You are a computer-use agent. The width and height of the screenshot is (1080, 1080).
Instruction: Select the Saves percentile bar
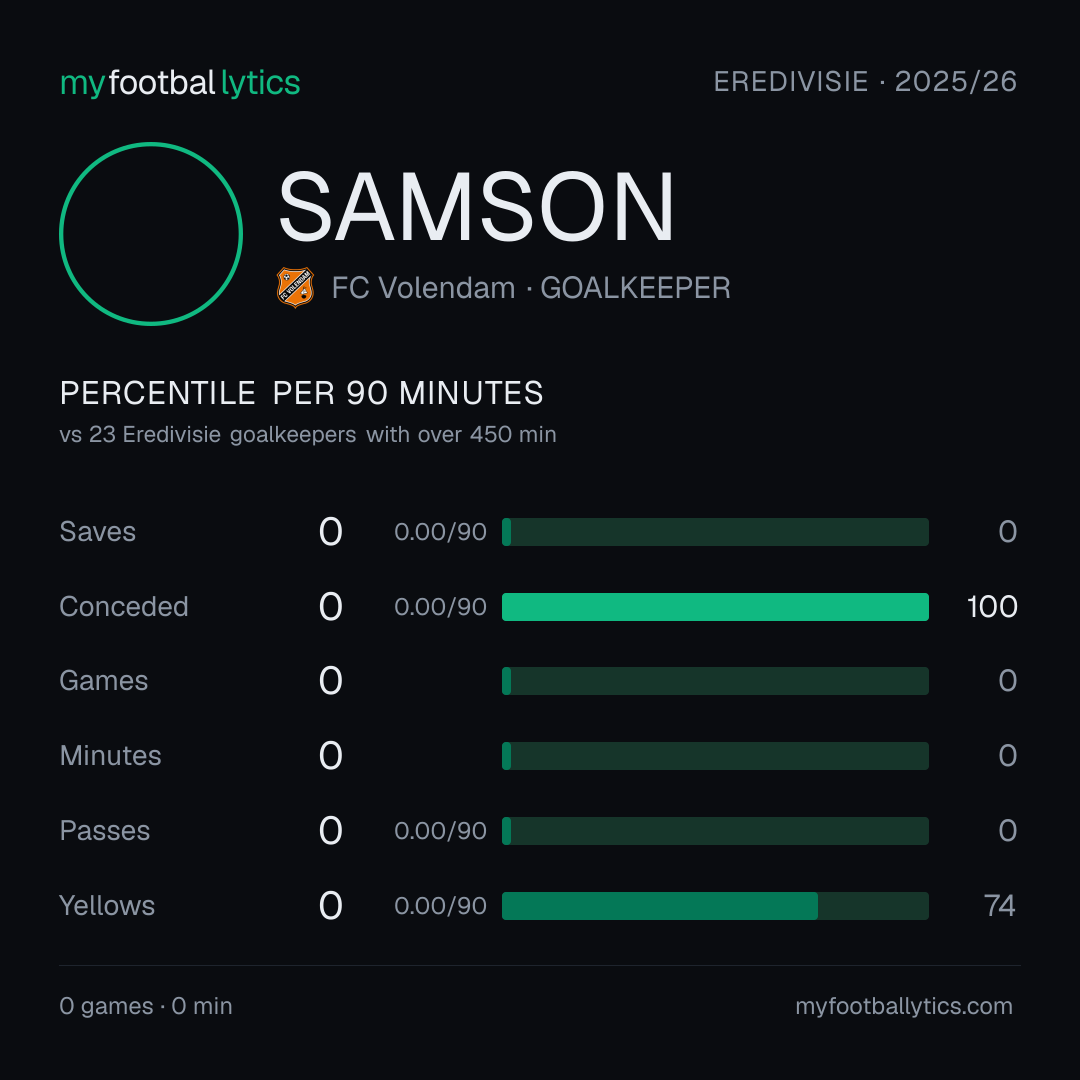click(715, 532)
